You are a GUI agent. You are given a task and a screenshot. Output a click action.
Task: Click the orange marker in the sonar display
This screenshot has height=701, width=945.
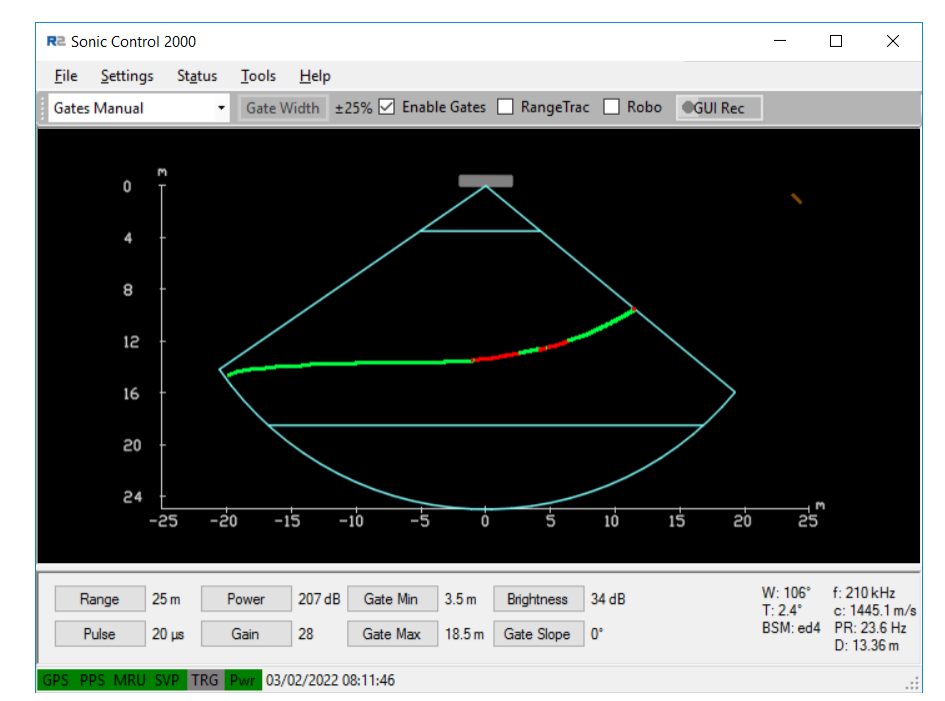click(x=796, y=198)
